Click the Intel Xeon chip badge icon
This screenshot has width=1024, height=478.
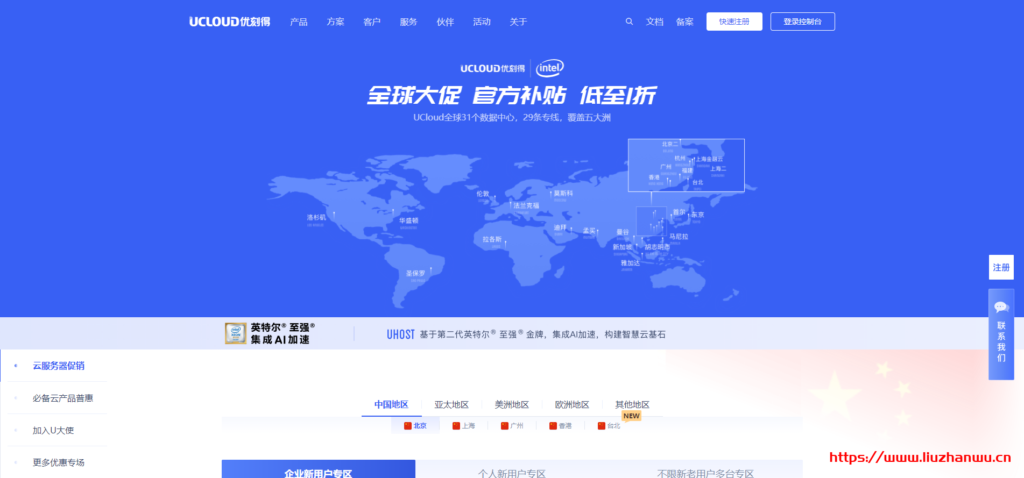pyautogui.click(x=235, y=333)
